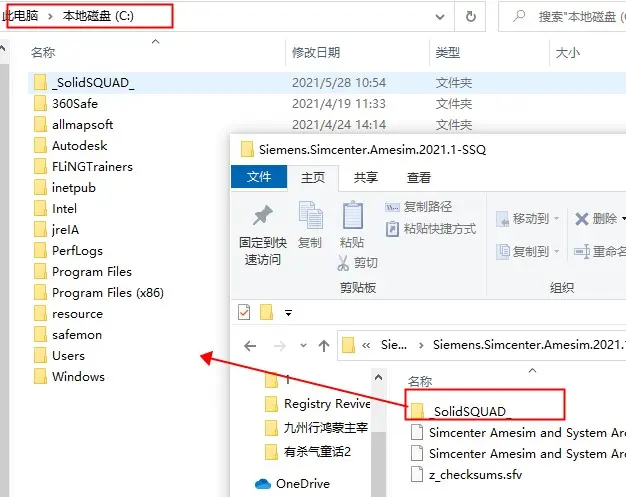Select the Users folder icon
This screenshot has height=497, width=626.
tap(40, 356)
